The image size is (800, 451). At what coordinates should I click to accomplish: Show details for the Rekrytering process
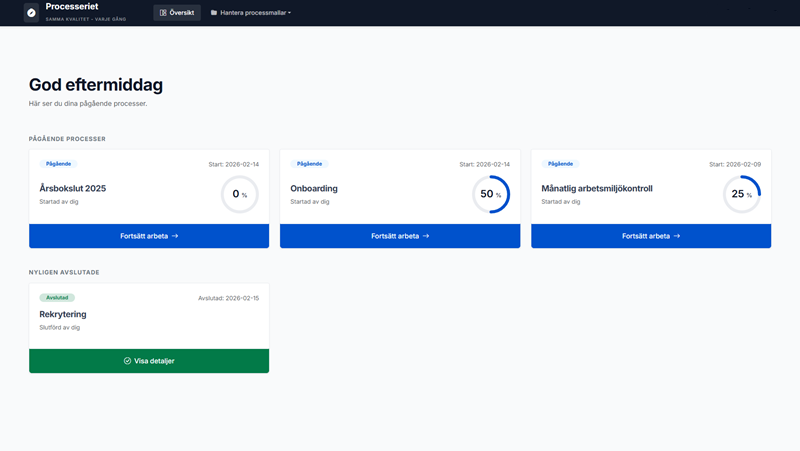coord(149,361)
